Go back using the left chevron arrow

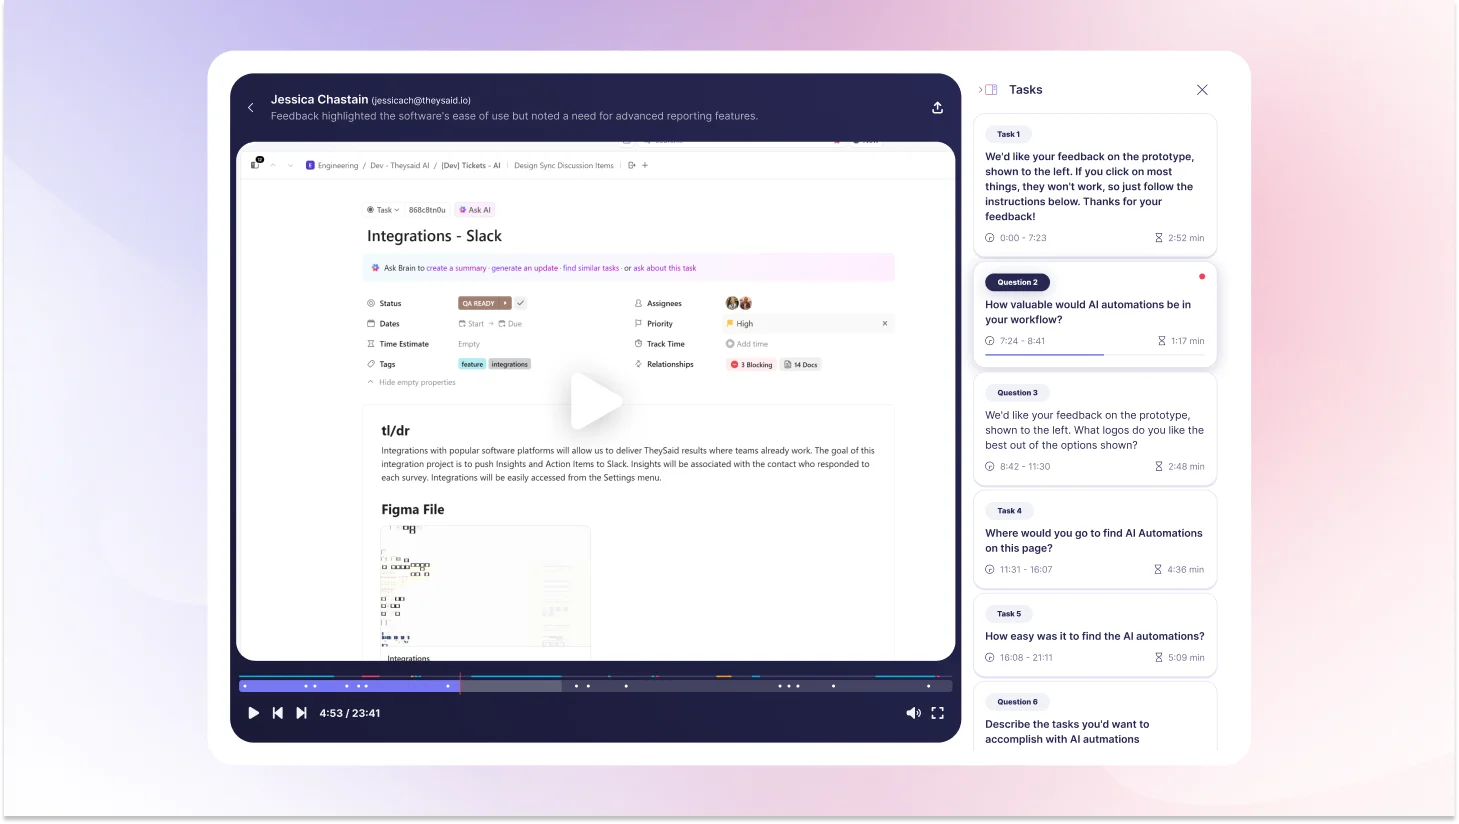point(250,107)
